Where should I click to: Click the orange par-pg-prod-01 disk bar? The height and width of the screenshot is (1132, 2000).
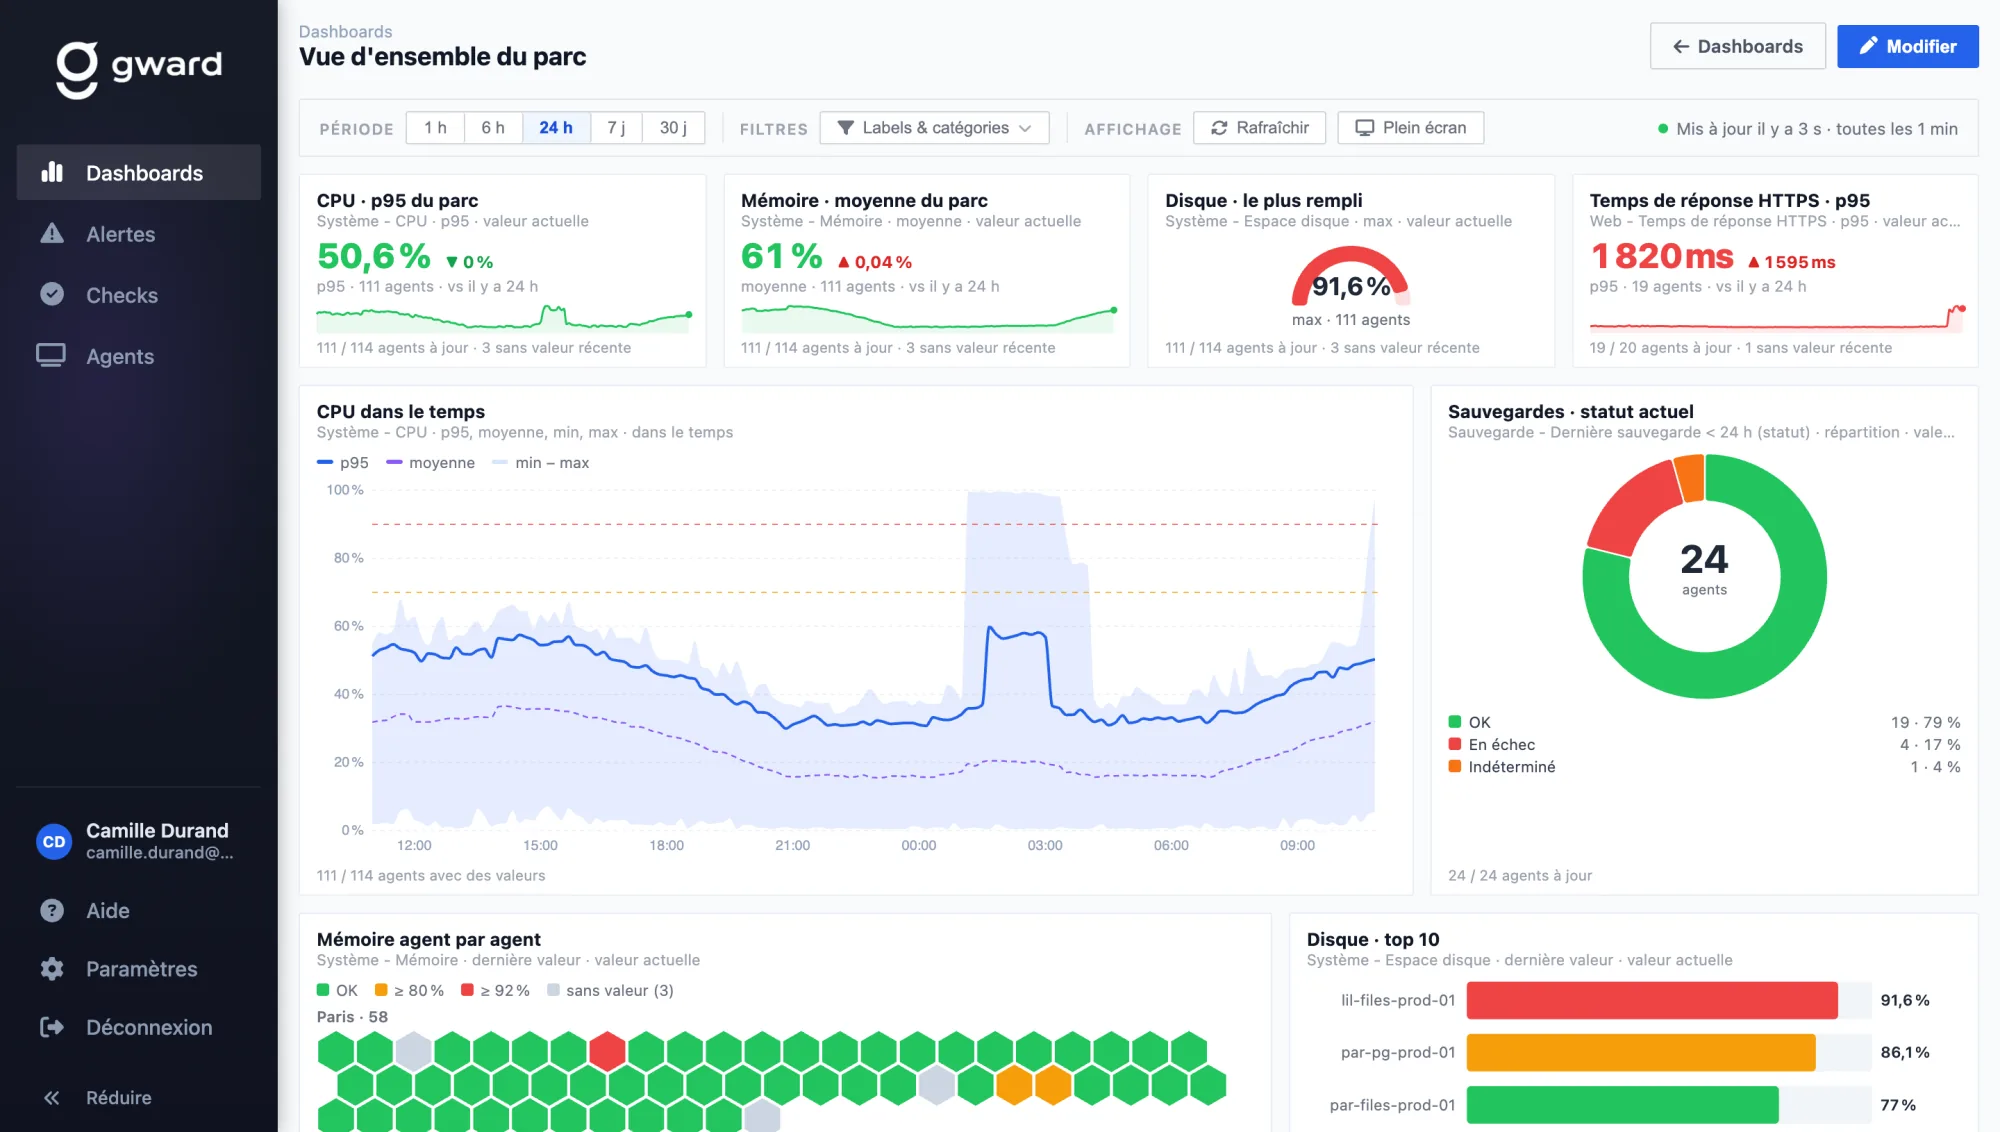coord(1641,1052)
